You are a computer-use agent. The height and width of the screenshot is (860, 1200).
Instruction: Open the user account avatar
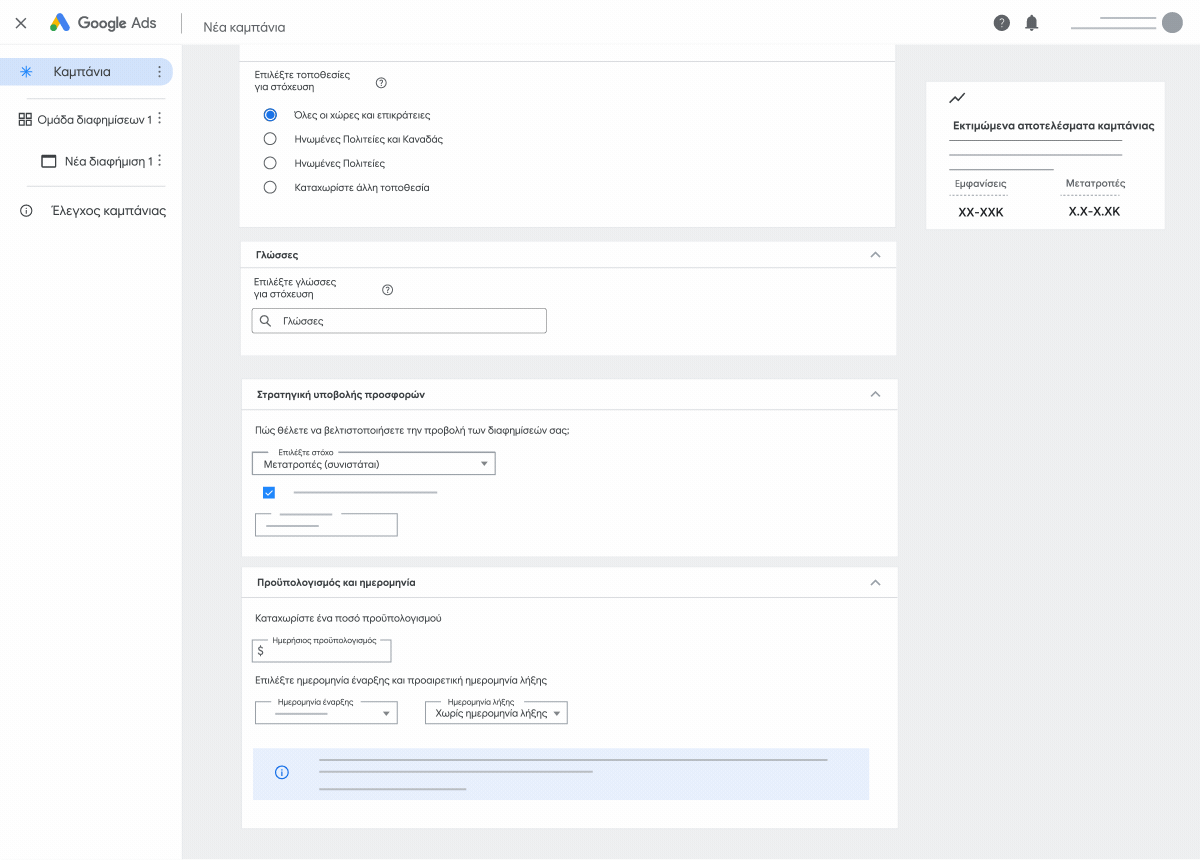click(x=1172, y=22)
